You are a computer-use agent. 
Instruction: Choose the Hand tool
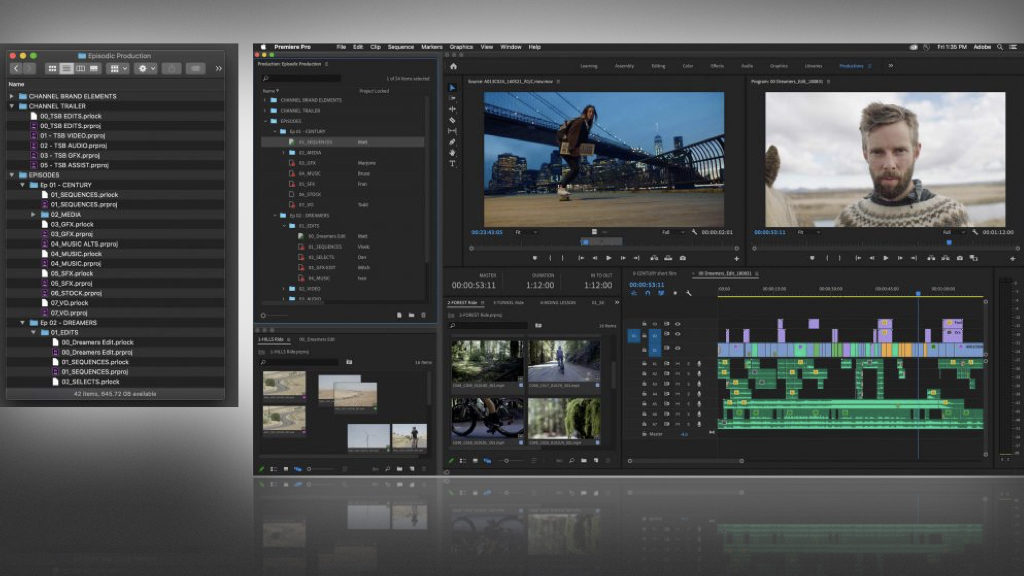(452, 153)
